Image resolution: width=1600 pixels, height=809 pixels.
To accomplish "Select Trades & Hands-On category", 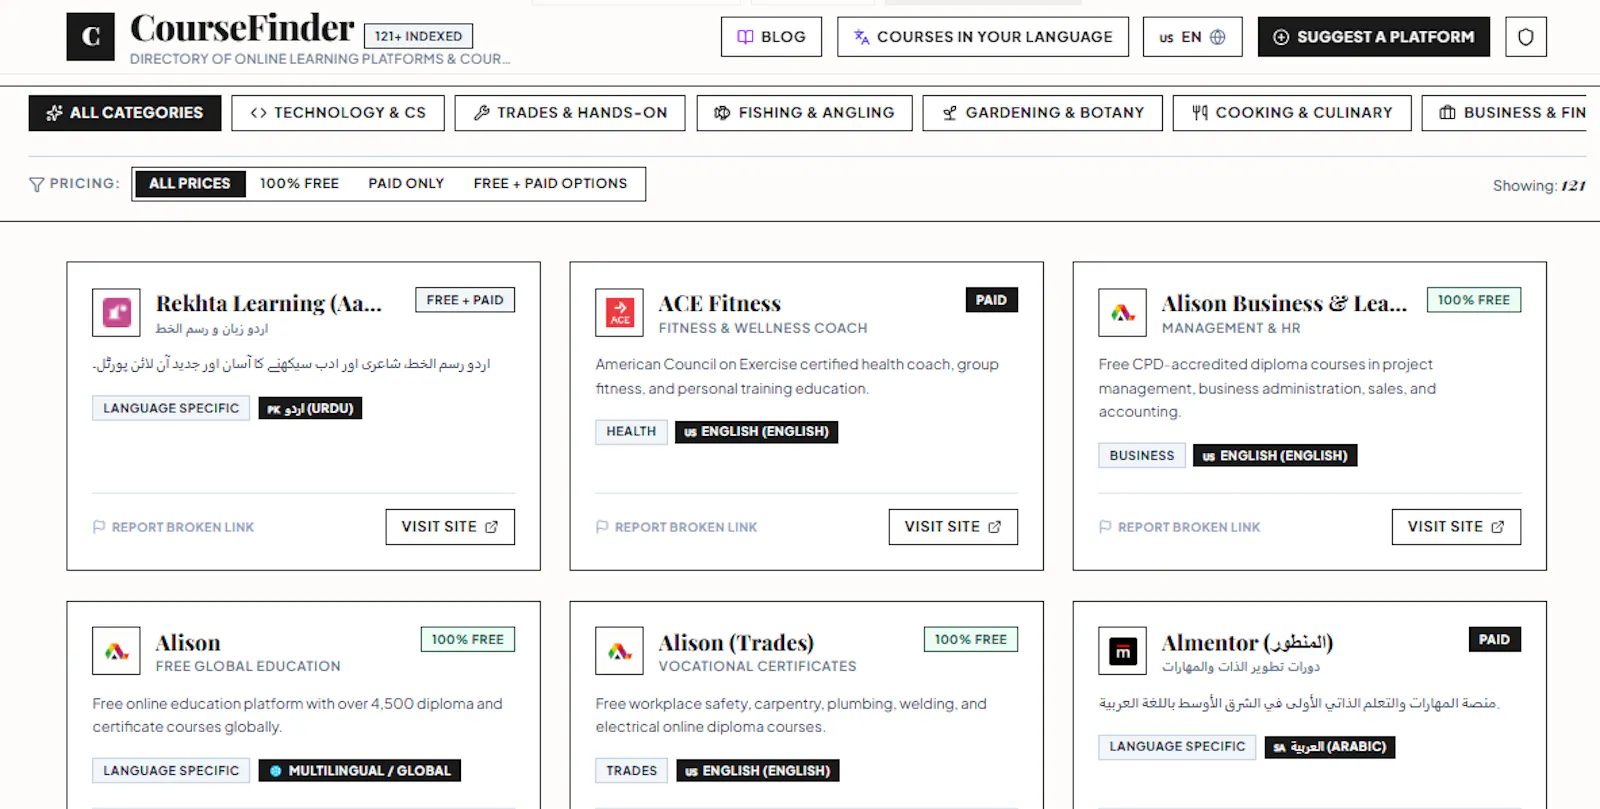I will 570,113.
